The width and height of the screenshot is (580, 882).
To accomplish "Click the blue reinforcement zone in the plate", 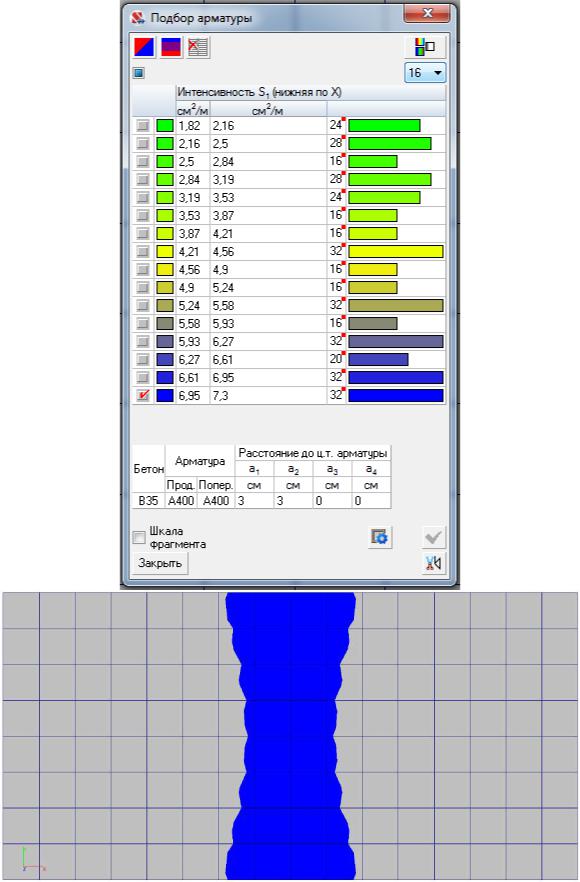I will [290, 736].
